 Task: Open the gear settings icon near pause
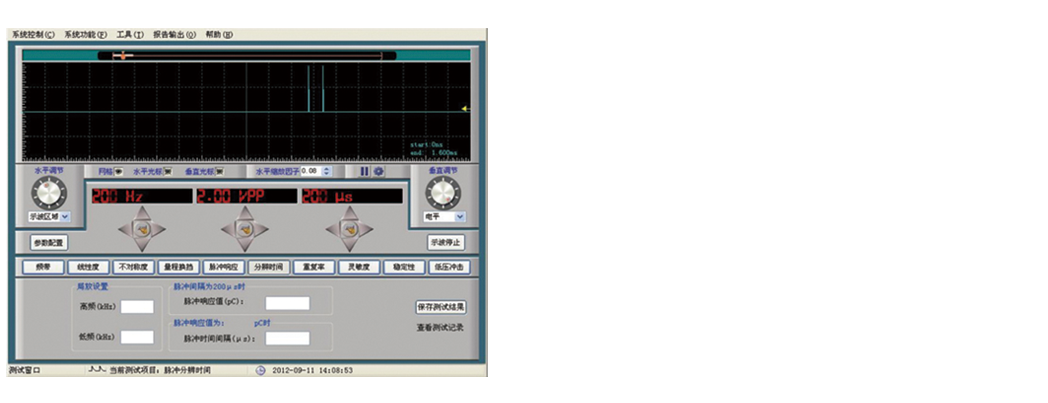(378, 171)
